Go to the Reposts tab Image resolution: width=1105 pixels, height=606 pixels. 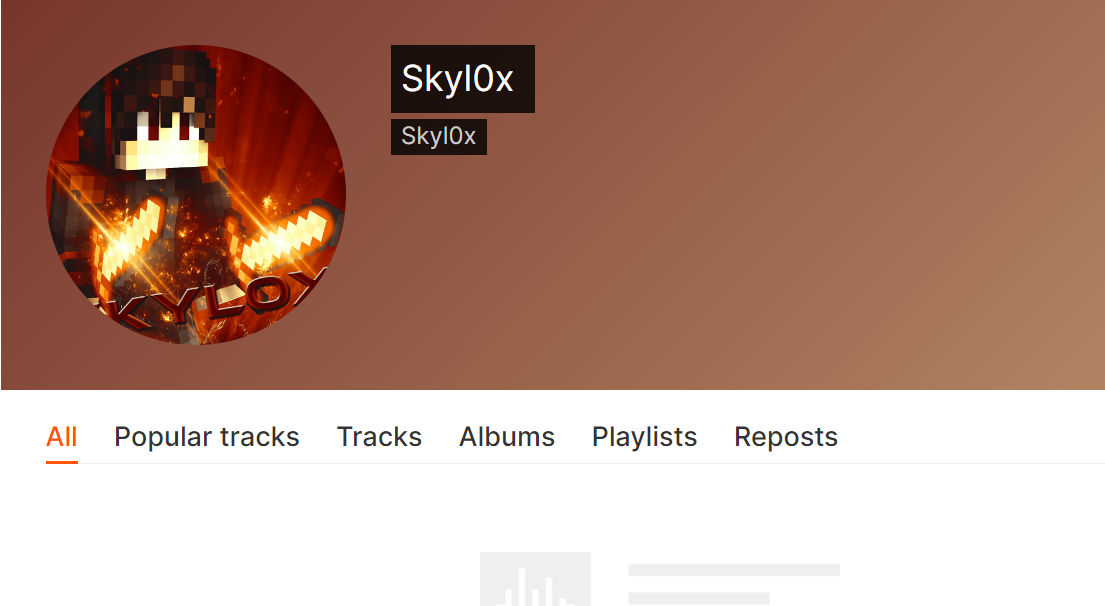(786, 437)
